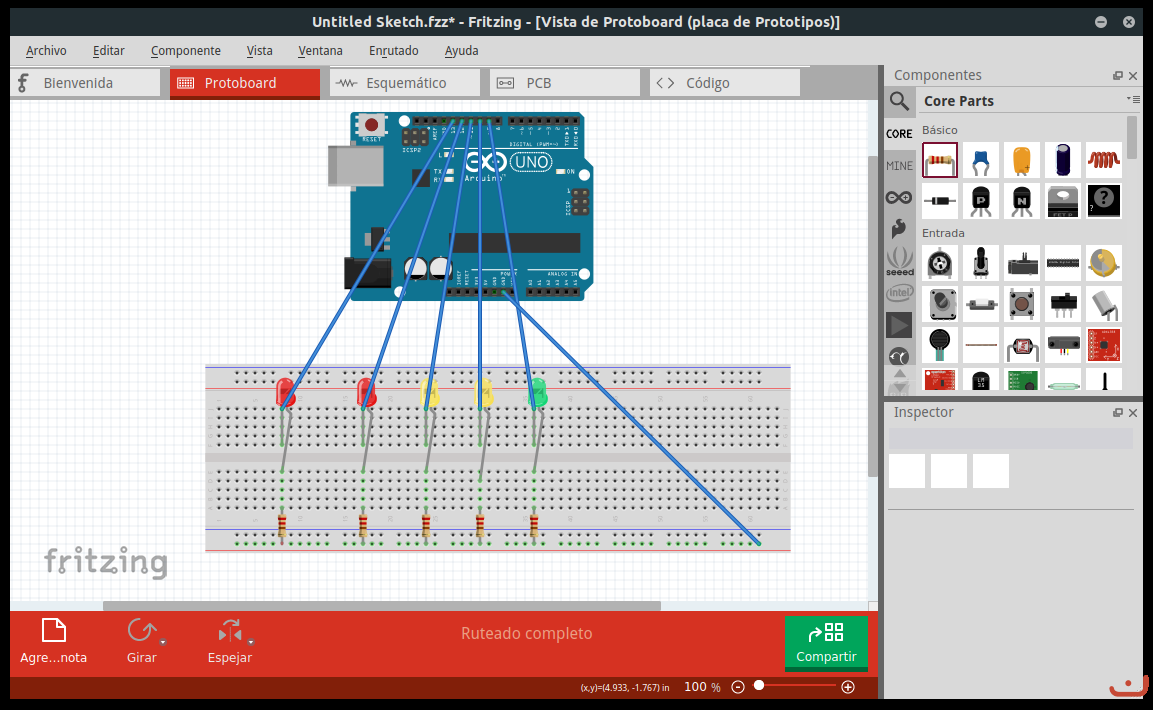The height and width of the screenshot is (710, 1153).
Task: Open the Espejar flip dropdown
Action: click(x=251, y=642)
